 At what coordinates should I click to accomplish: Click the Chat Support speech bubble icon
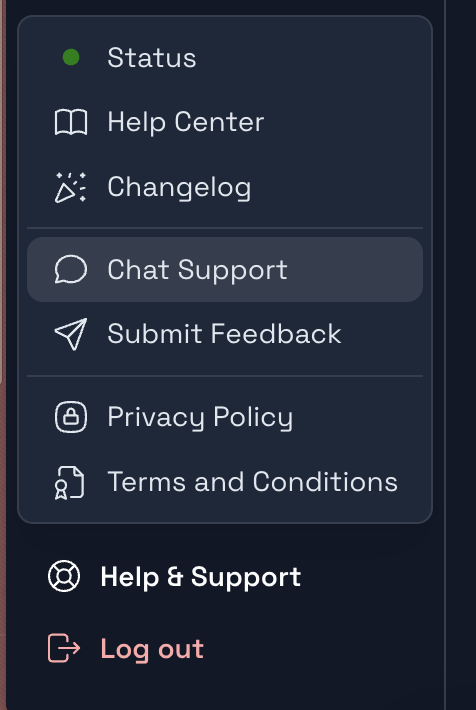(x=71, y=269)
